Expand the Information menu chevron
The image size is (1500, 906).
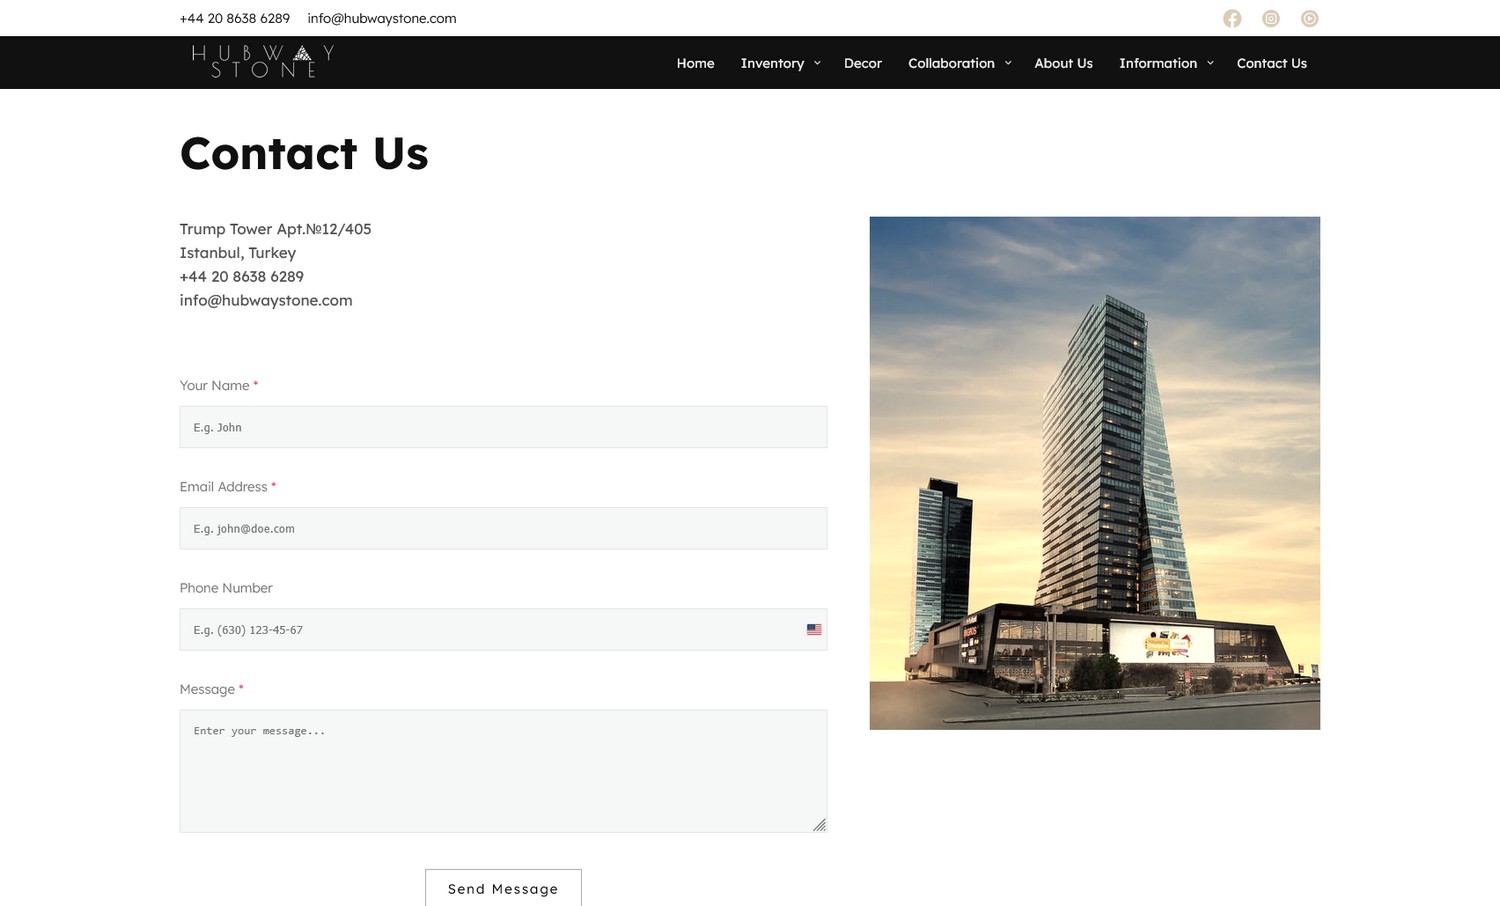click(x=1210, y=63)
